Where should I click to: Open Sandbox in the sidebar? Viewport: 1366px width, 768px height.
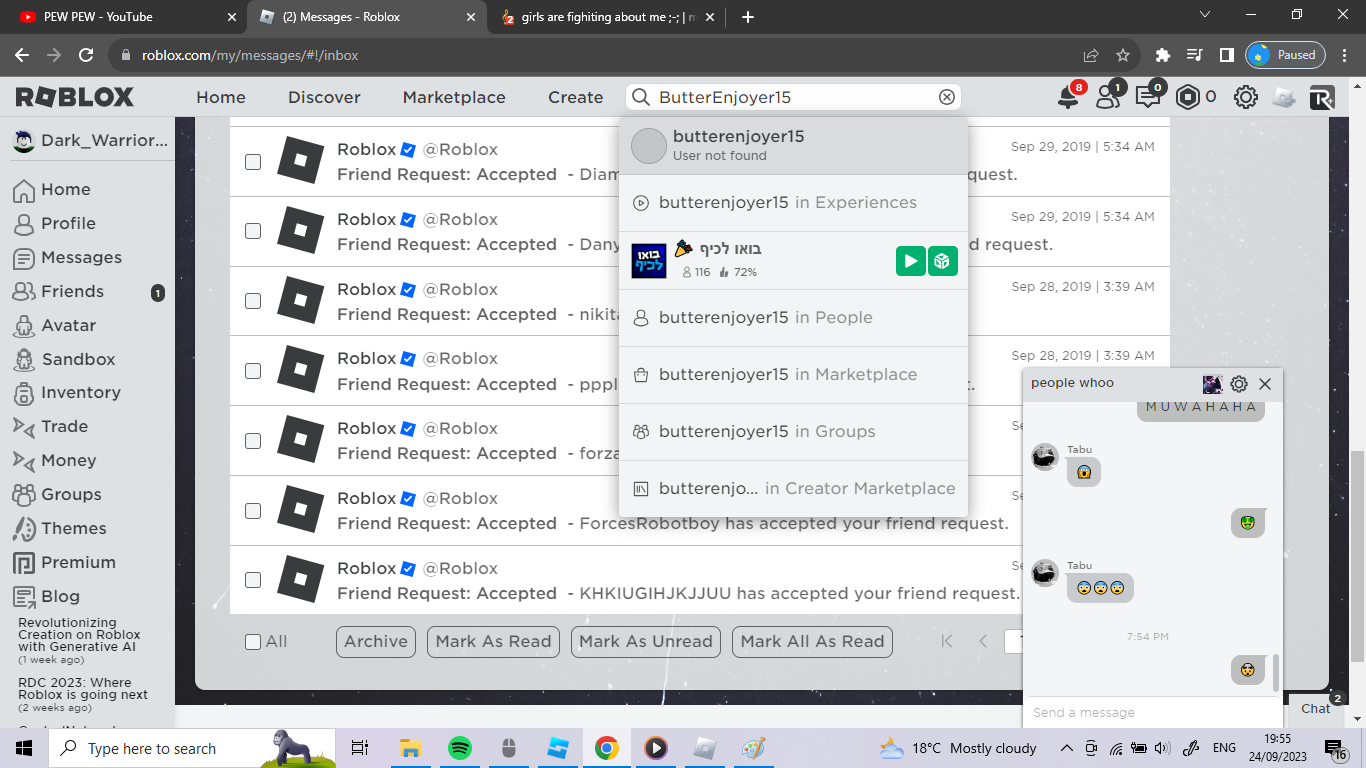pyautogui.click(x=78, y=359)
